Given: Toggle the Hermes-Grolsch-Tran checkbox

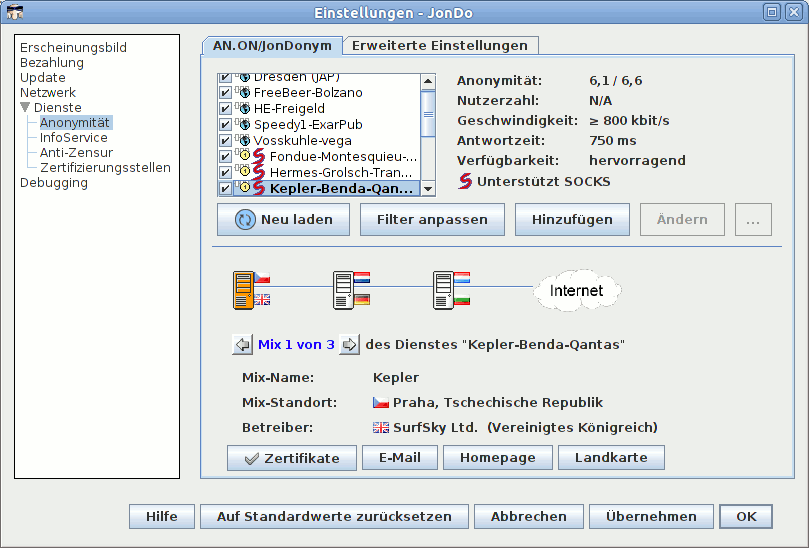Looking at the screenshot, I should (x=225, y=172).
